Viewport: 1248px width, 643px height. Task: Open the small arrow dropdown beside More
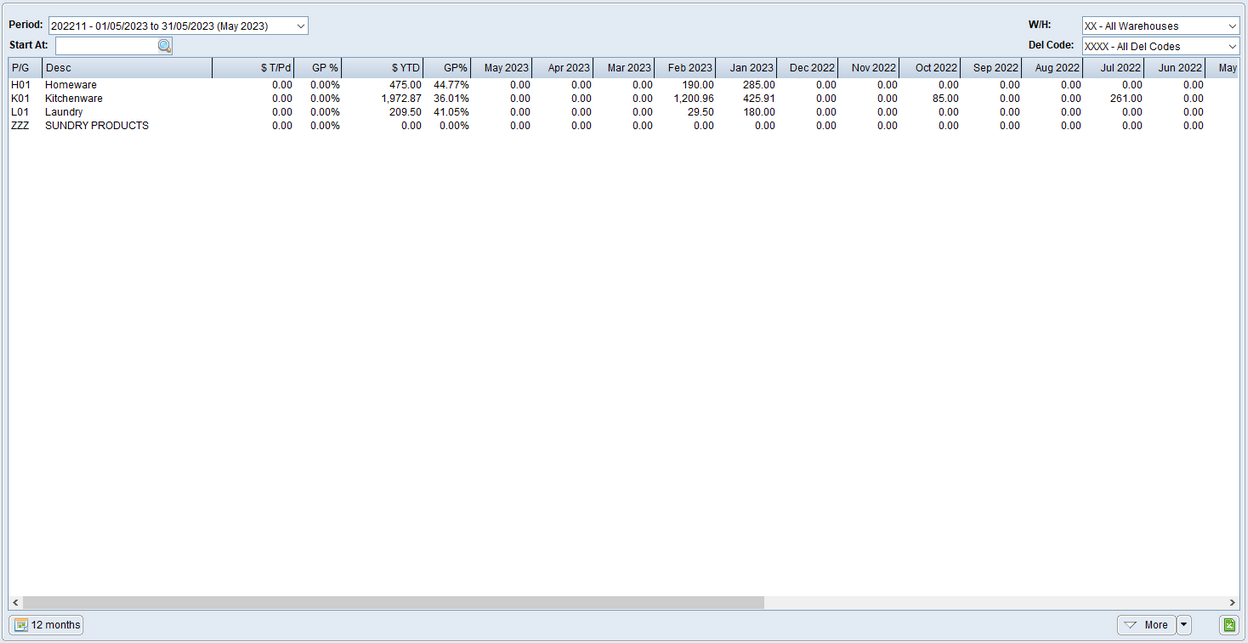[x=1182, y=624]
